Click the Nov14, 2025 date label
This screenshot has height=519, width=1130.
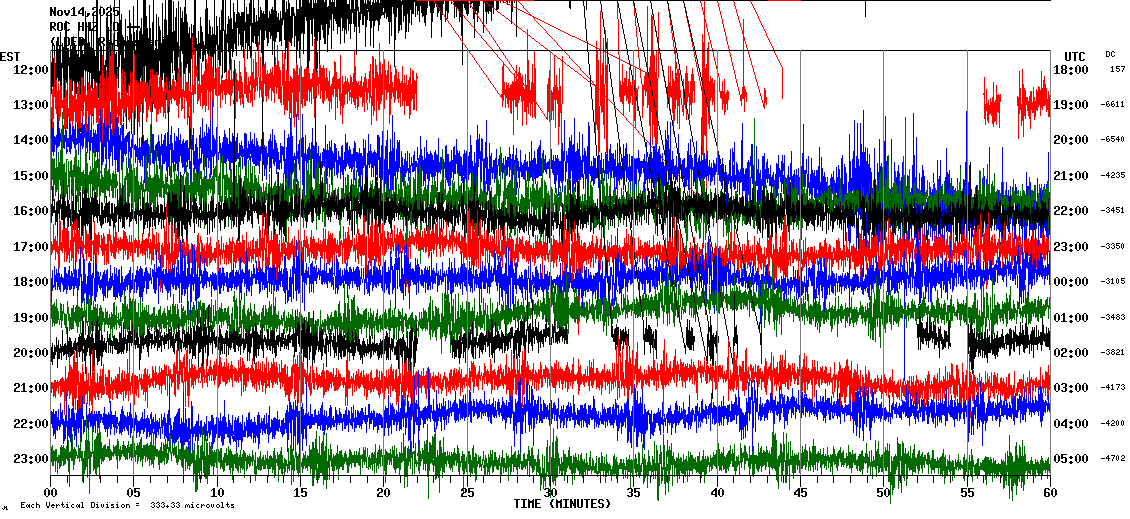pos(84,11)
